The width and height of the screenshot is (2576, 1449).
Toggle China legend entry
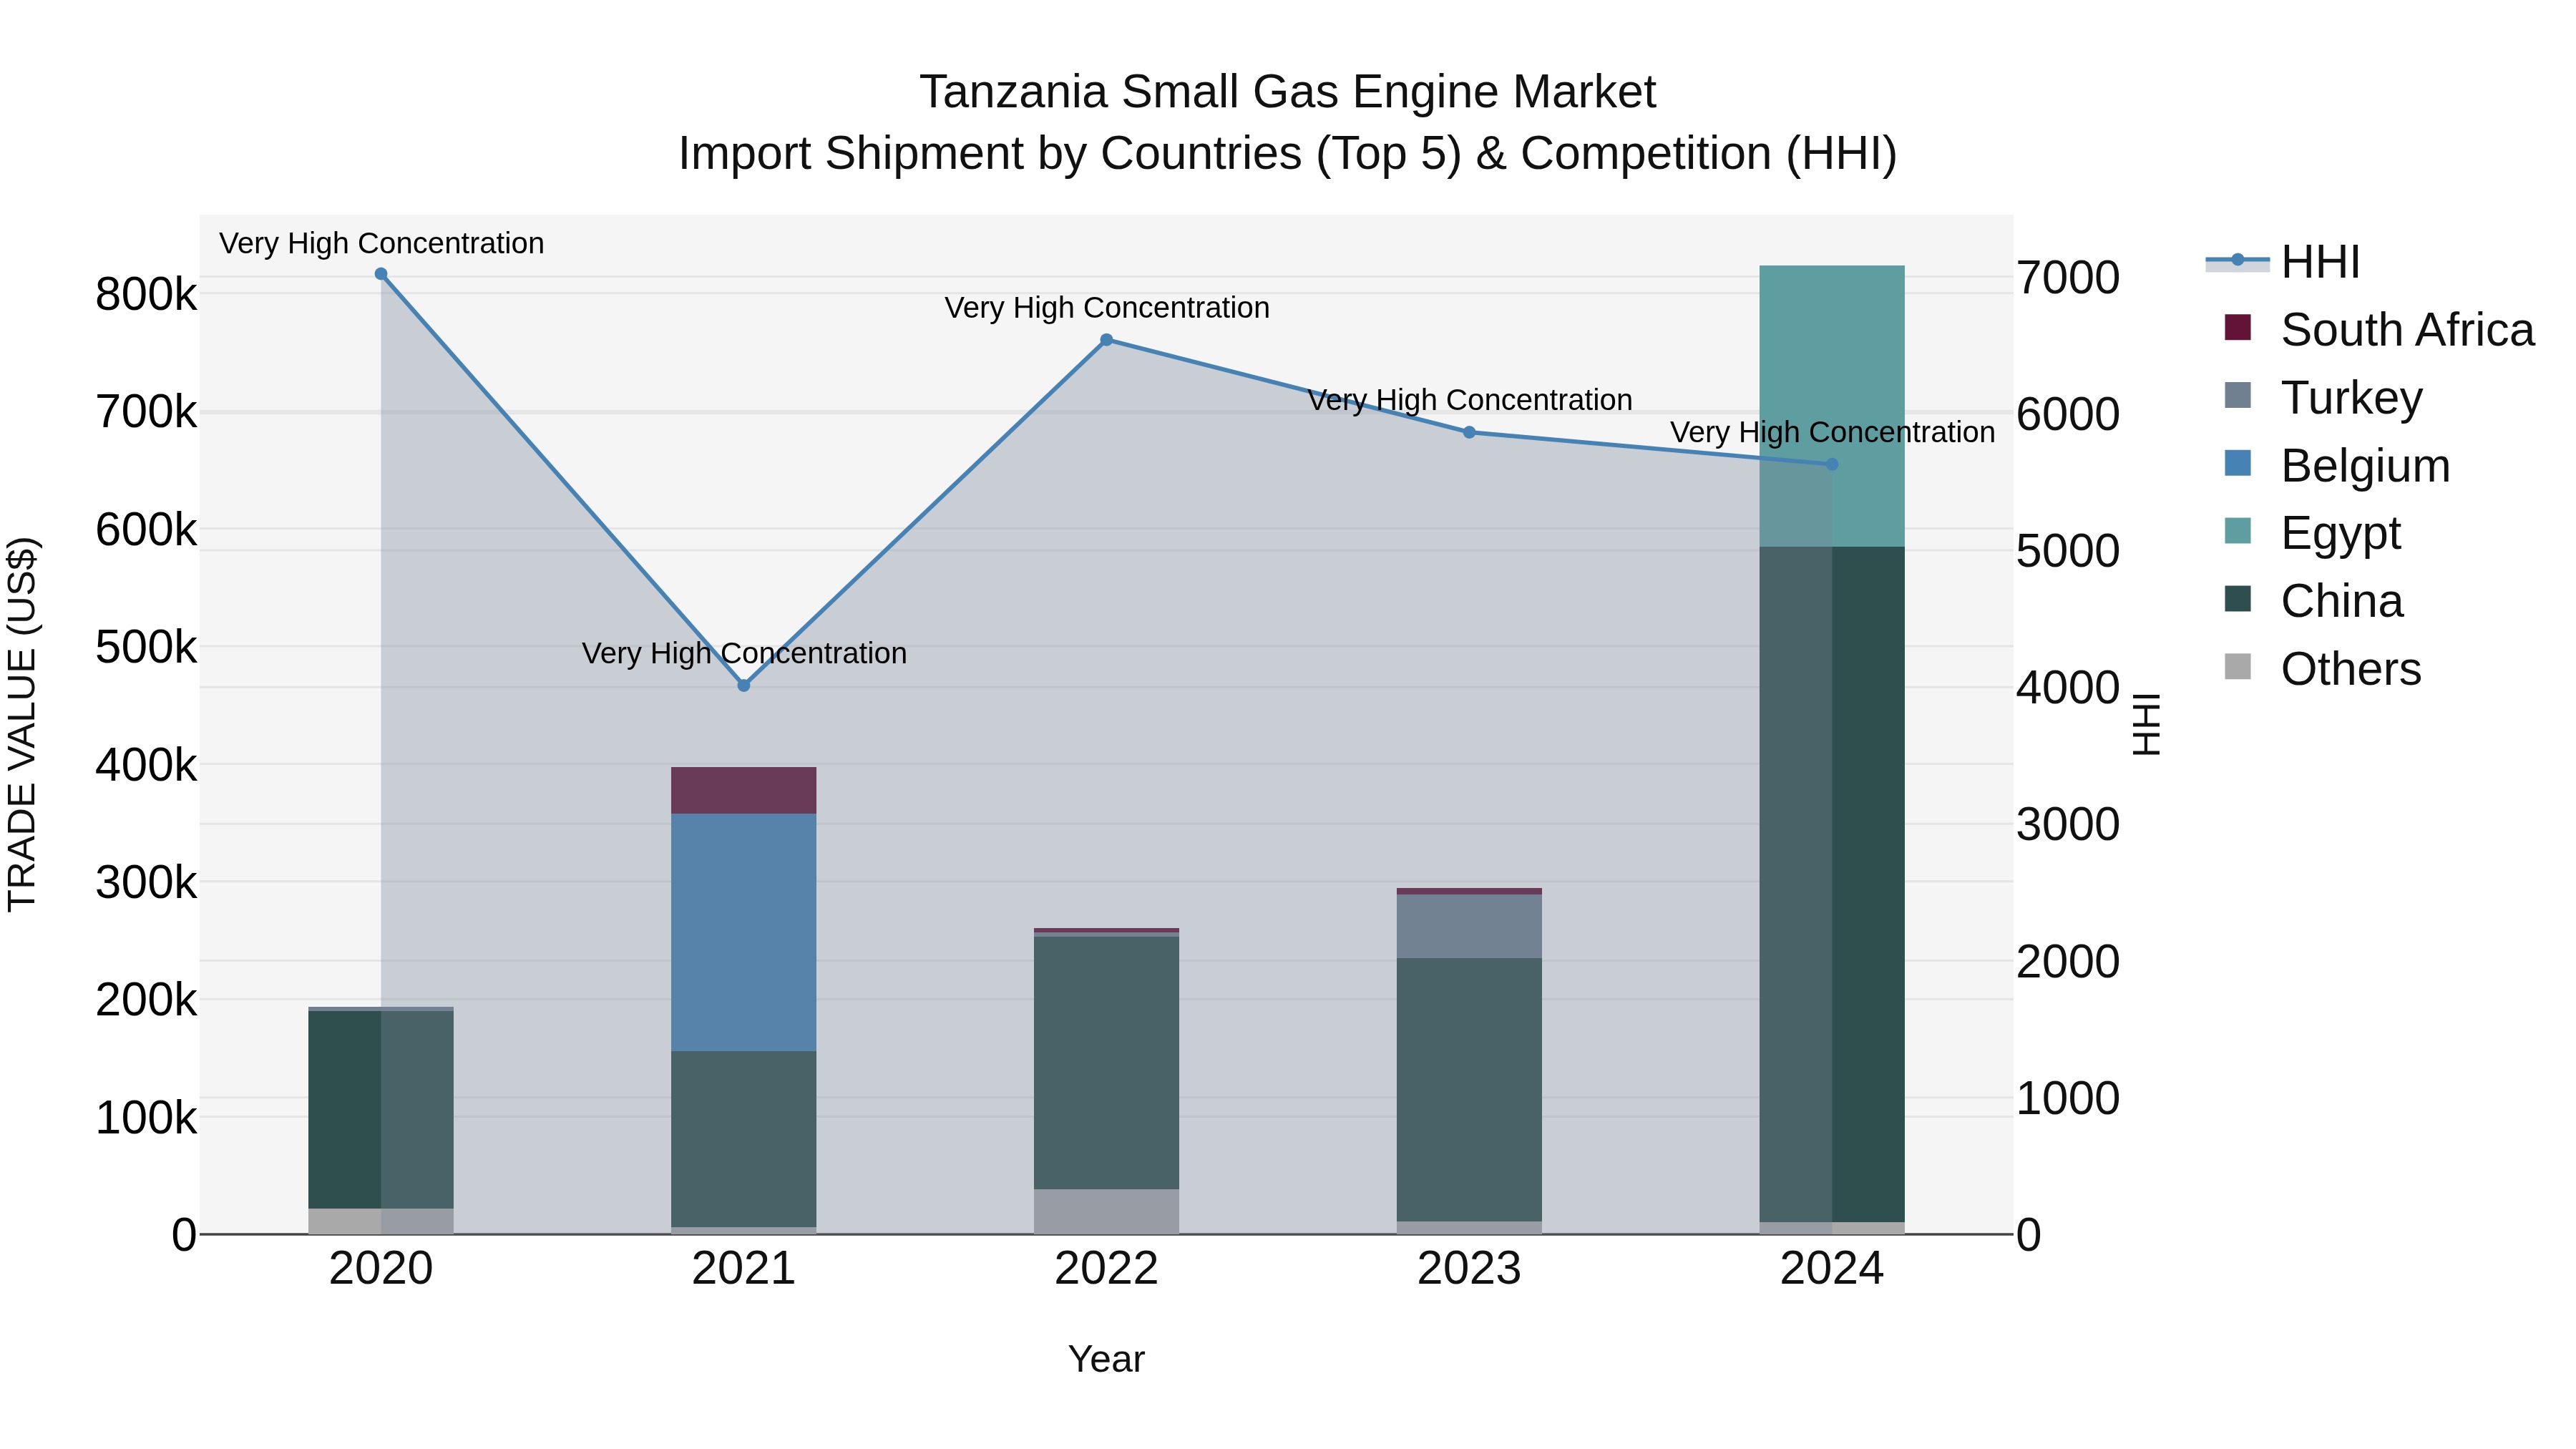click(2313, 601)
